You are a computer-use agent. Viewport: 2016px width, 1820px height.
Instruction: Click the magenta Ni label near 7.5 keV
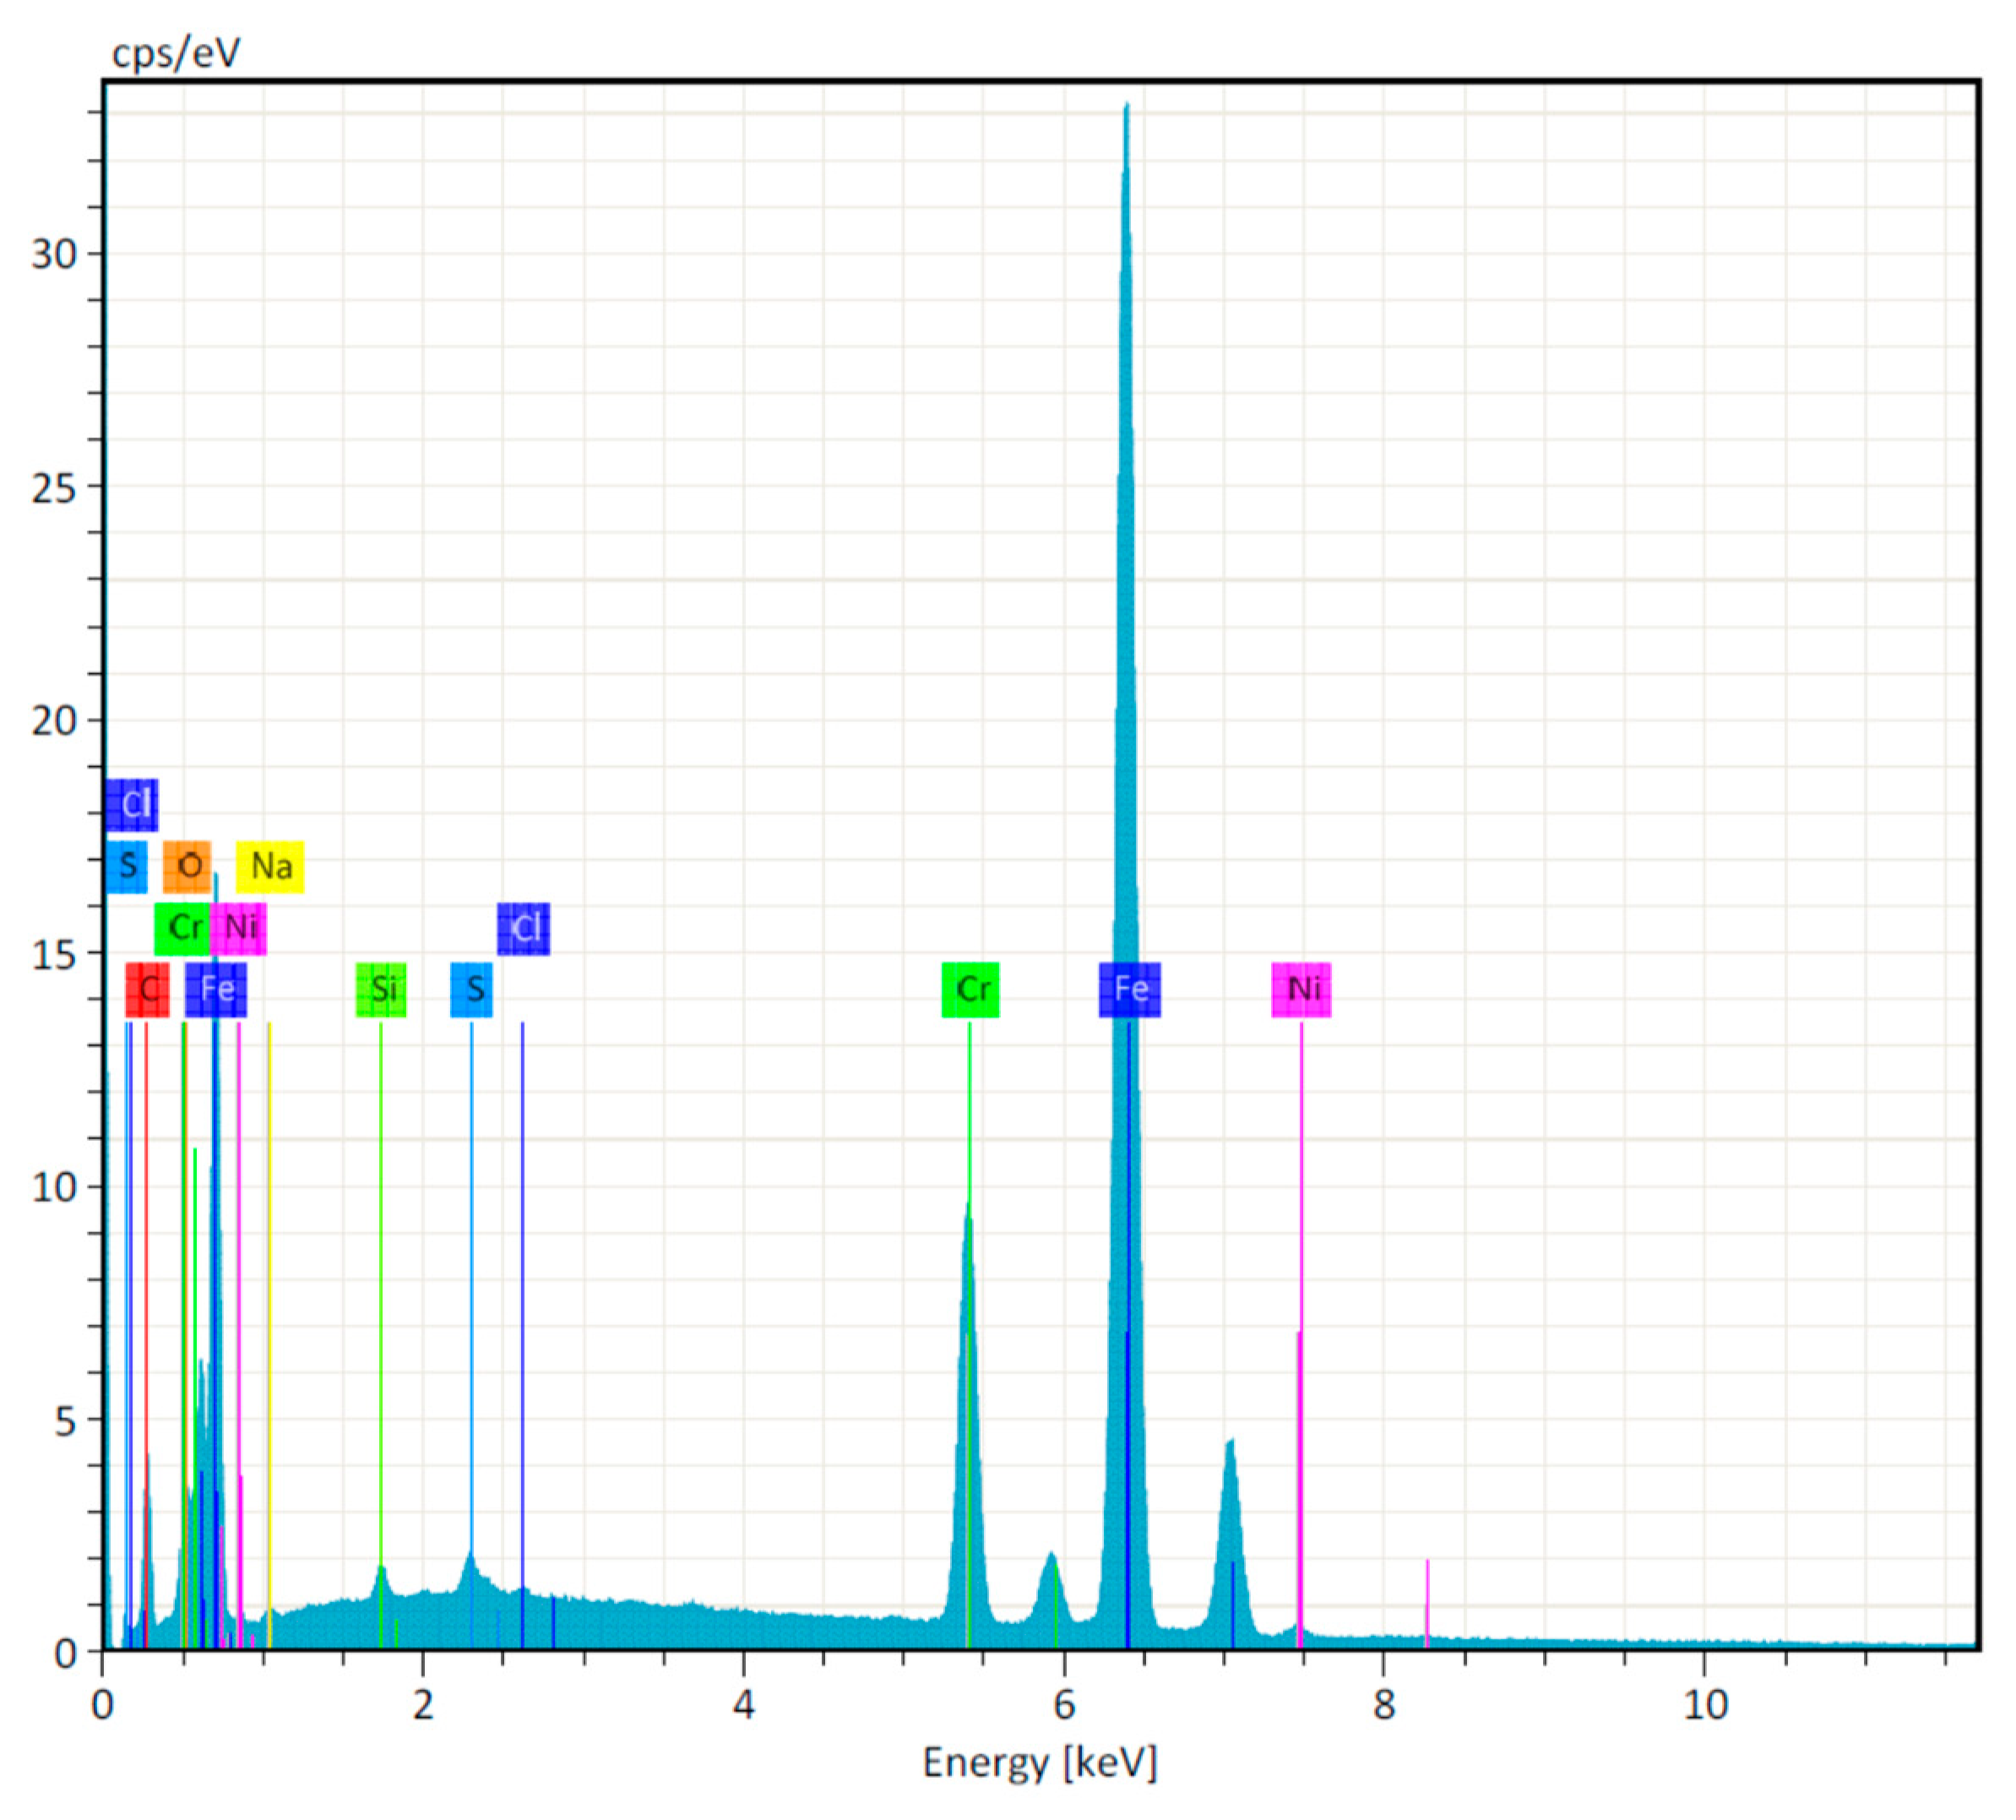pos(1301,990)
